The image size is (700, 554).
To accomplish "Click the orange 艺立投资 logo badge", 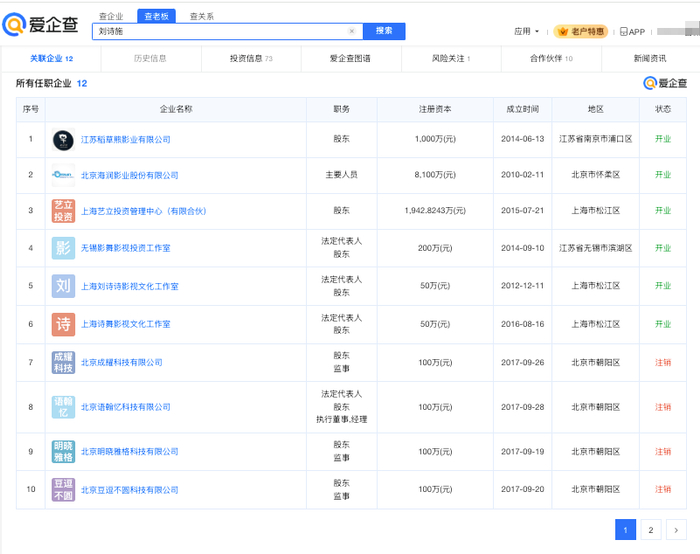I will (x=63, y=211).
